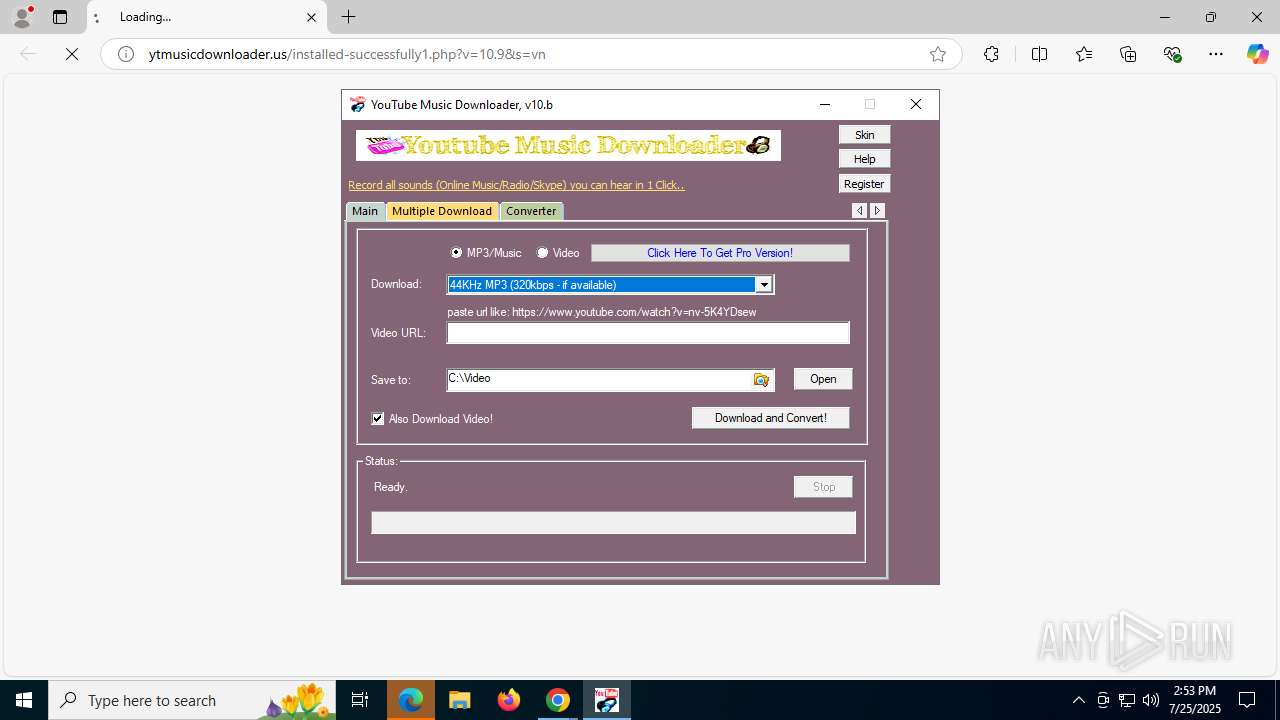1280x720 pixels.
Task: Switch to the Multiple Download tab
Action: click(x=442, y=211)
